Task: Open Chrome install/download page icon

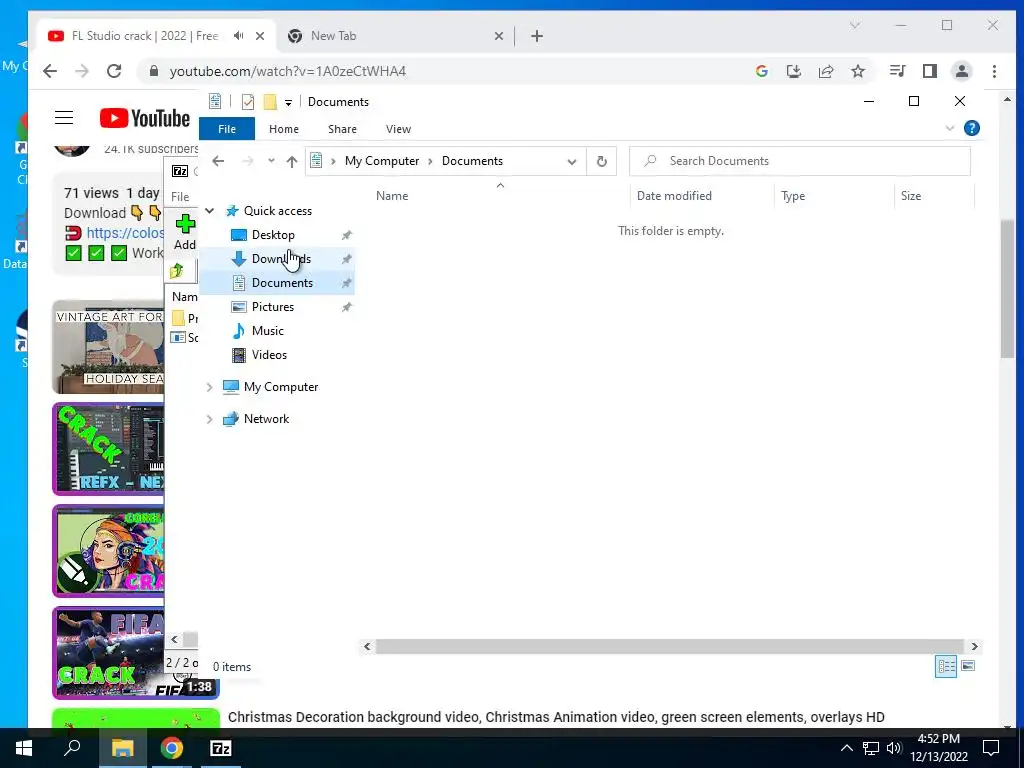Action: 793,71
